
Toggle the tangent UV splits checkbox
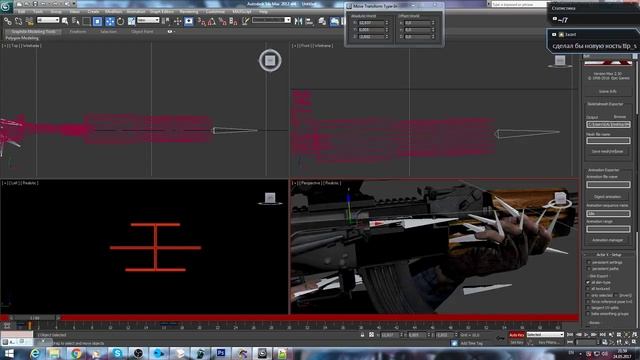[589, 308]
